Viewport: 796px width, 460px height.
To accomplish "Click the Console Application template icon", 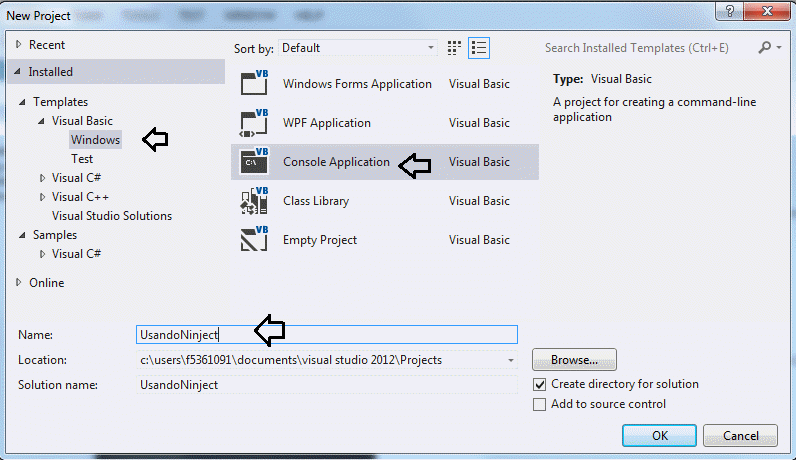I will coord(254,161).
